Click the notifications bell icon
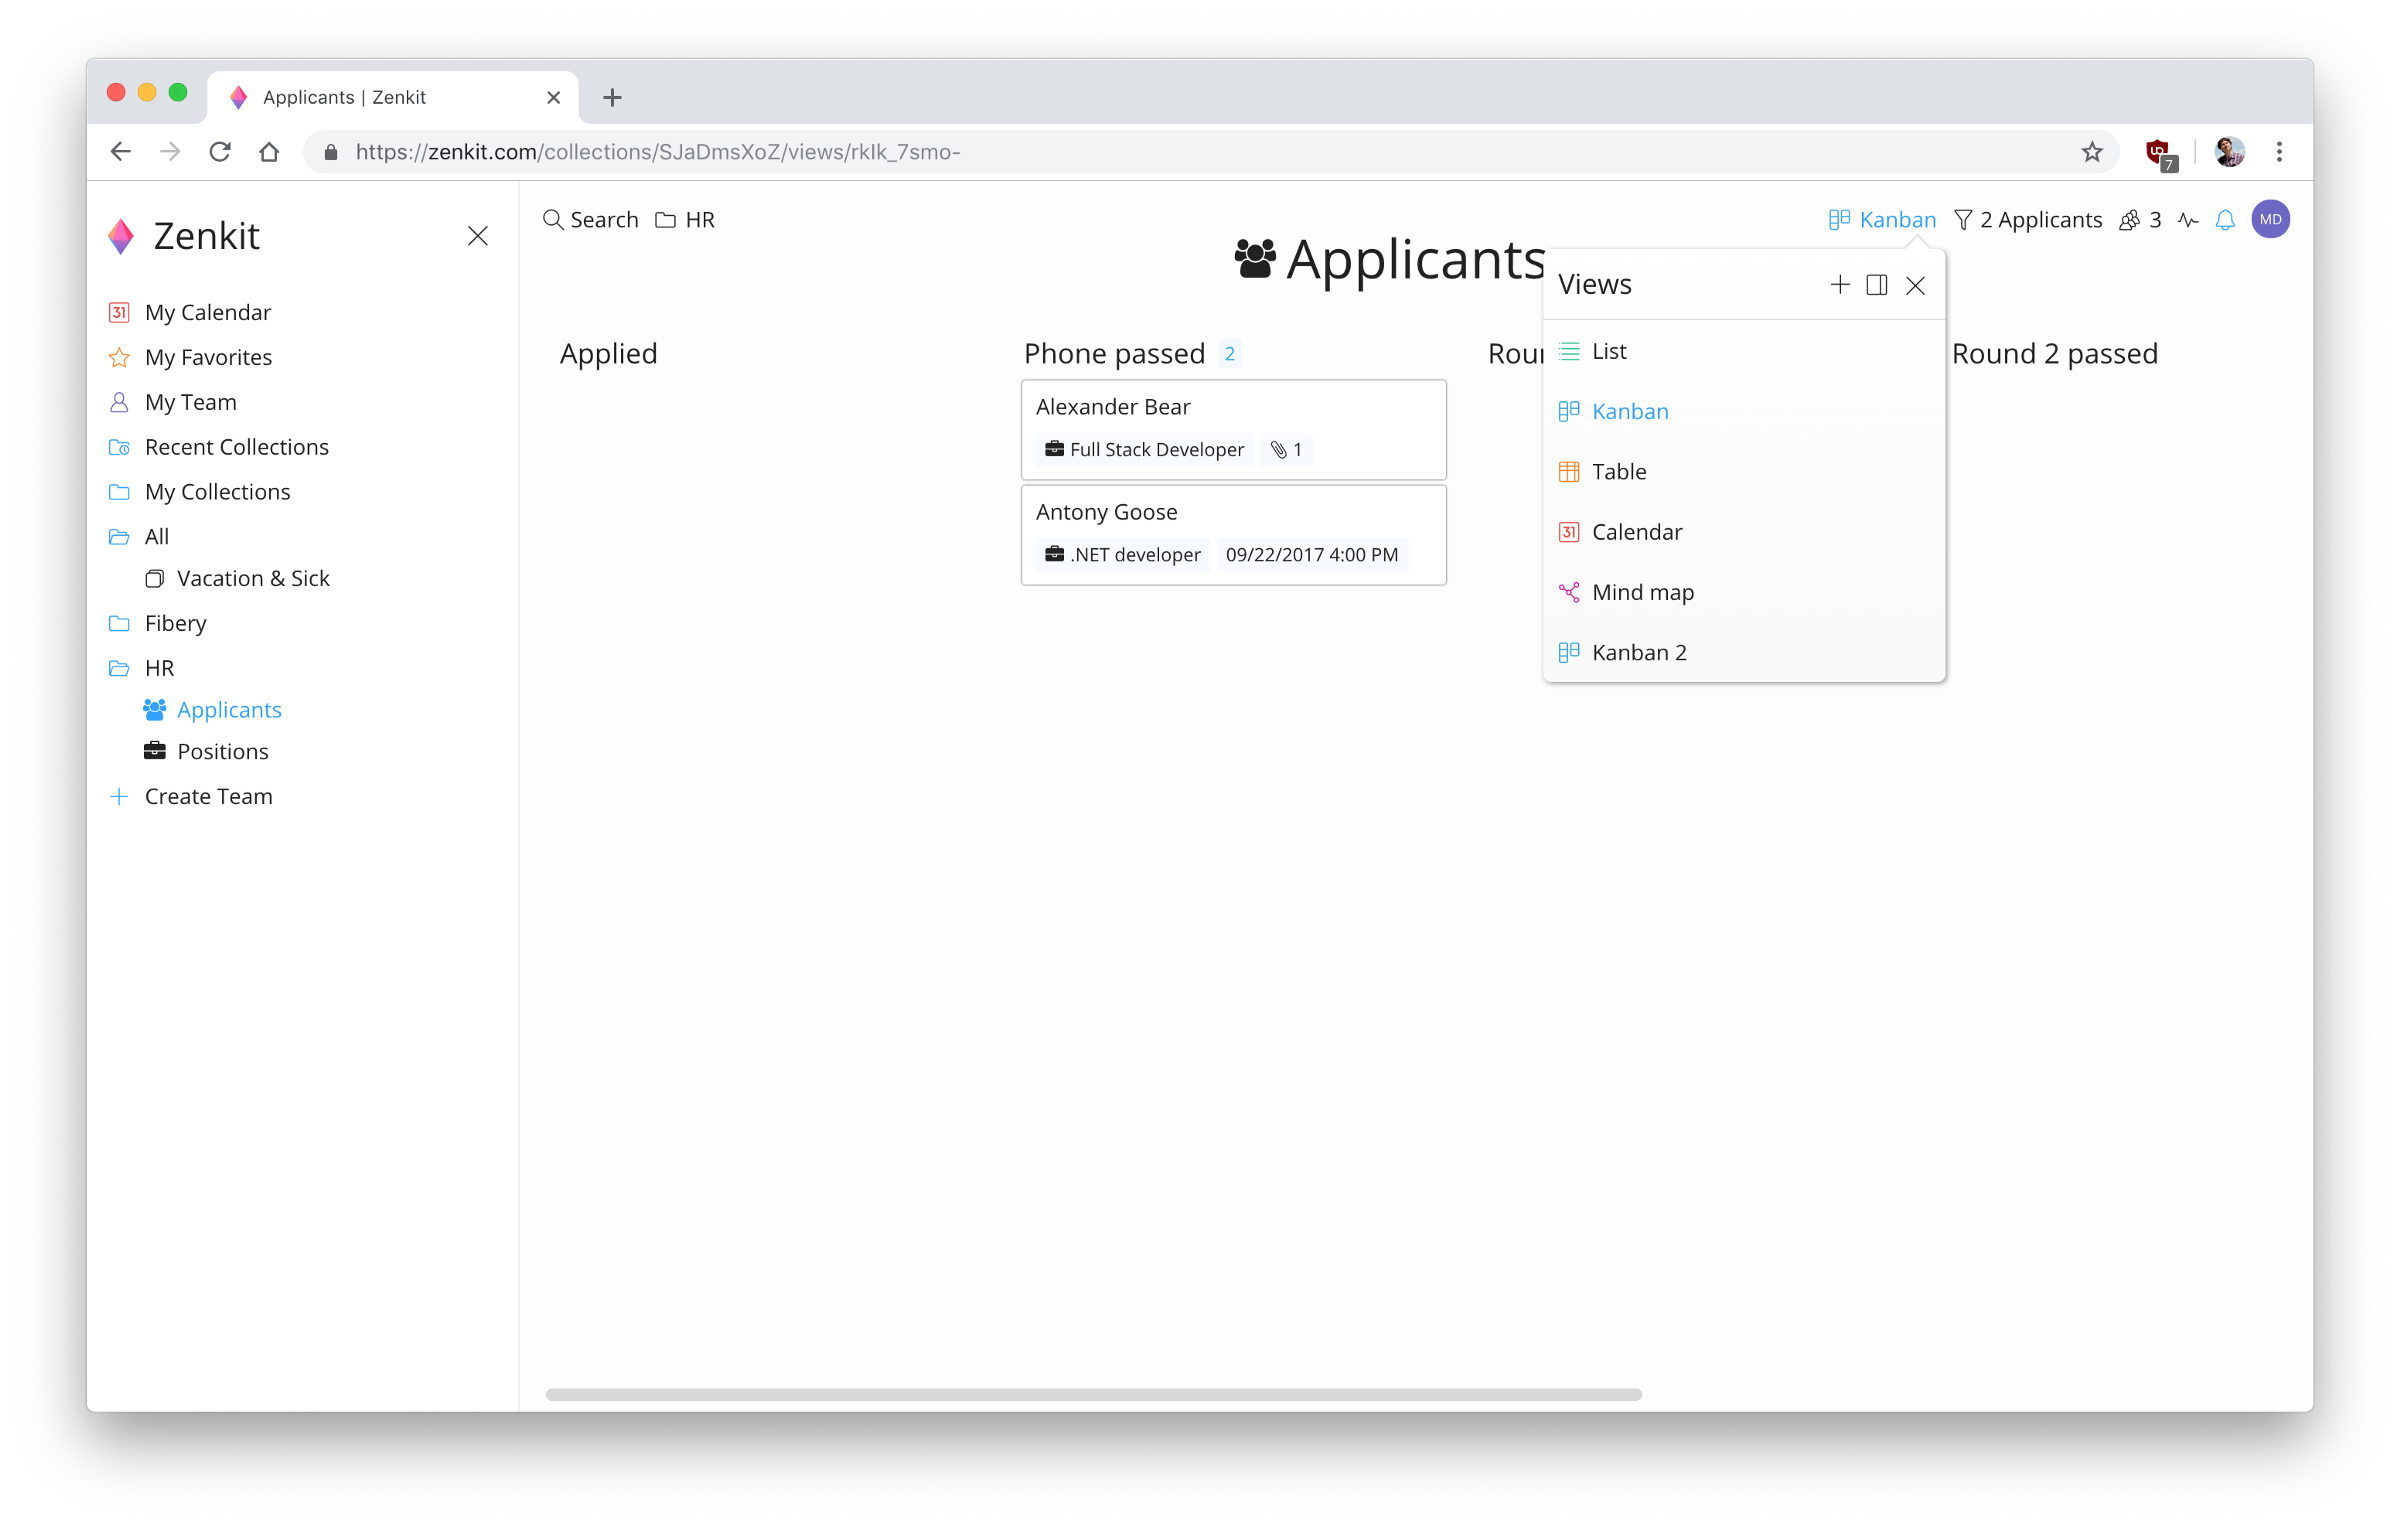The width and height of the screenshot is (2400, 1526). (2224, 220)
